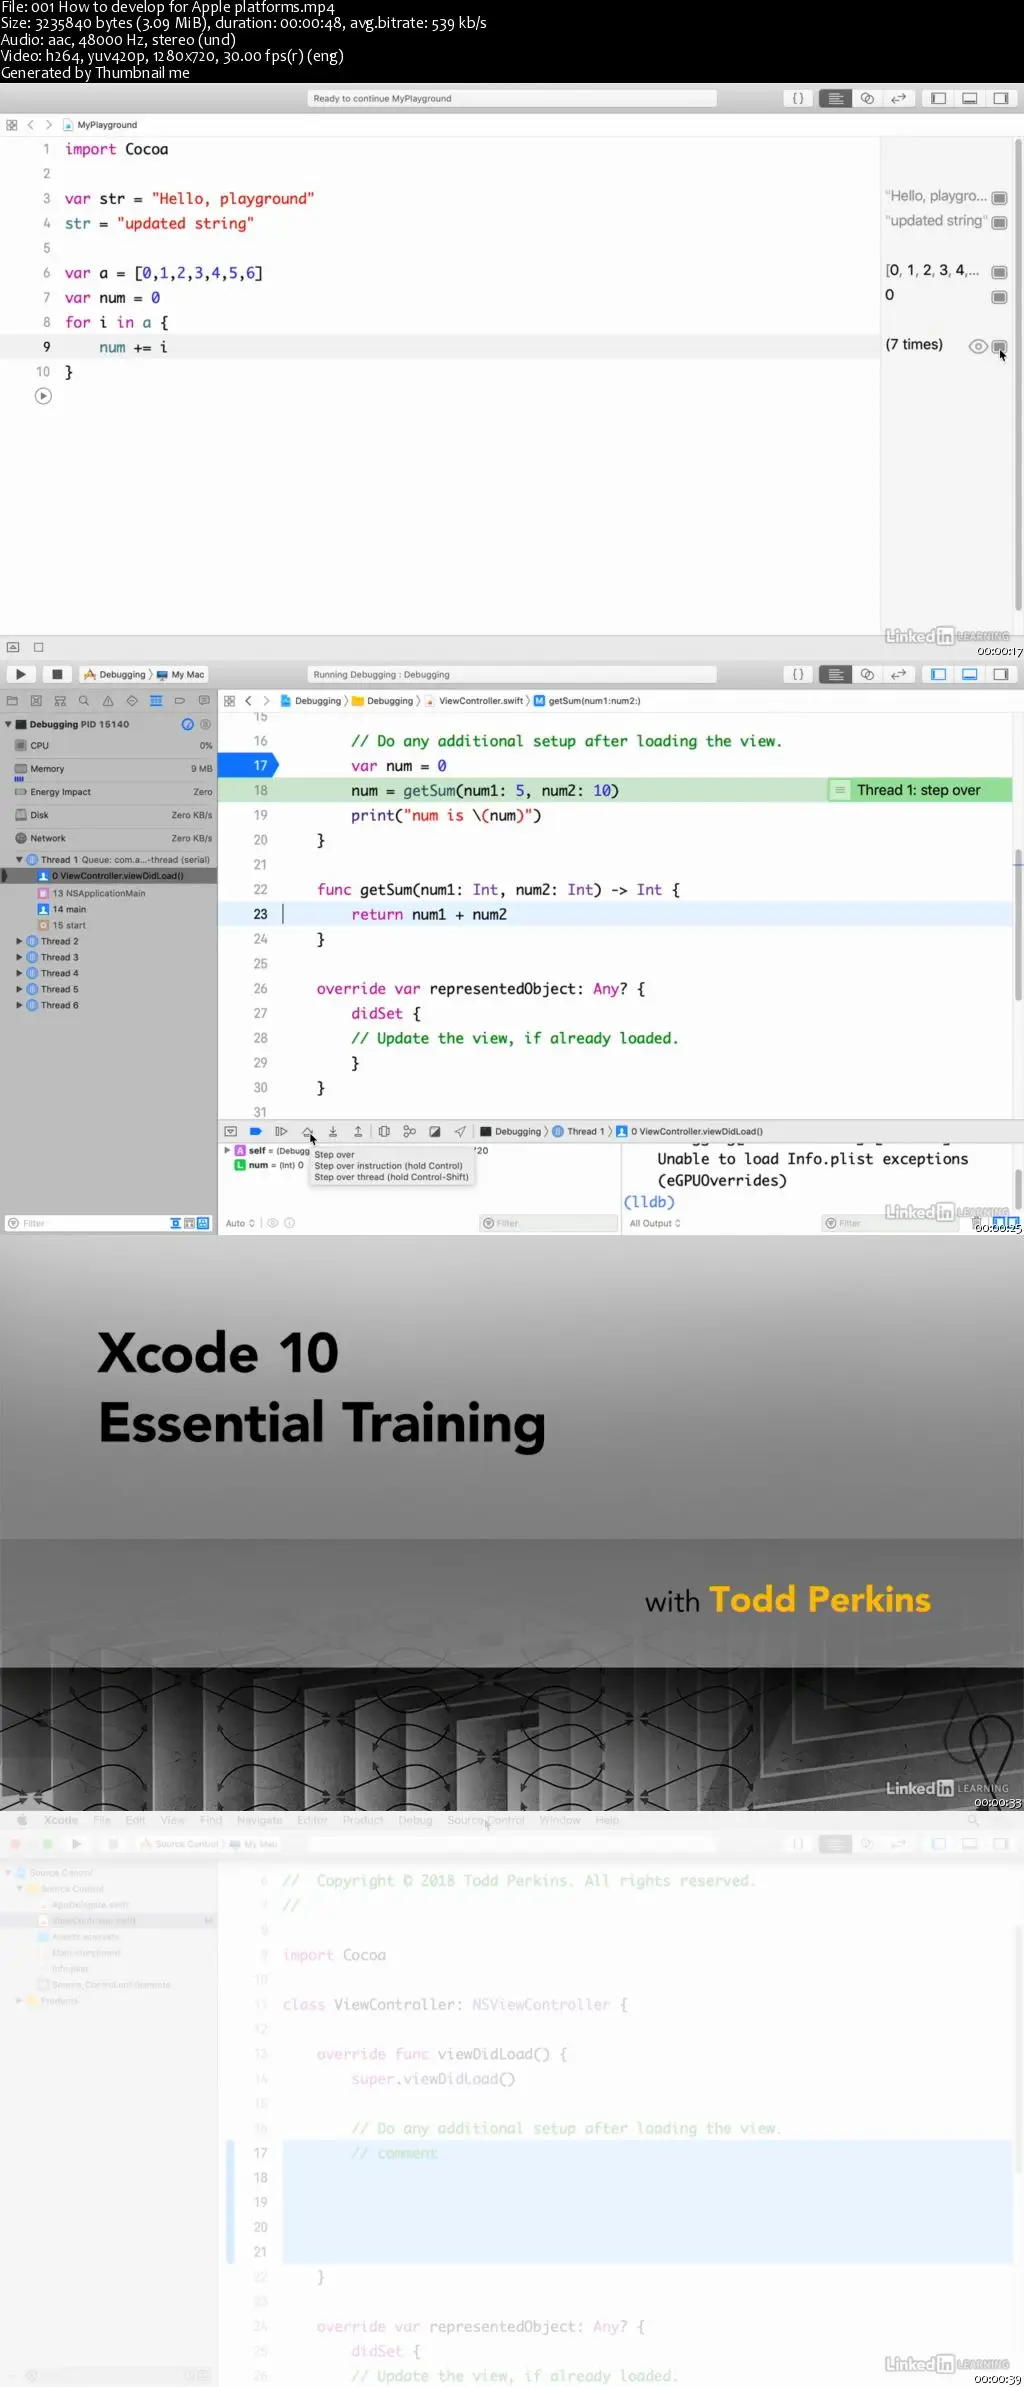Run the Debugging scheme with the Play button
Image resolution: width=1024 pixels, height=2387 pixels.
click(x=20, y=674)
